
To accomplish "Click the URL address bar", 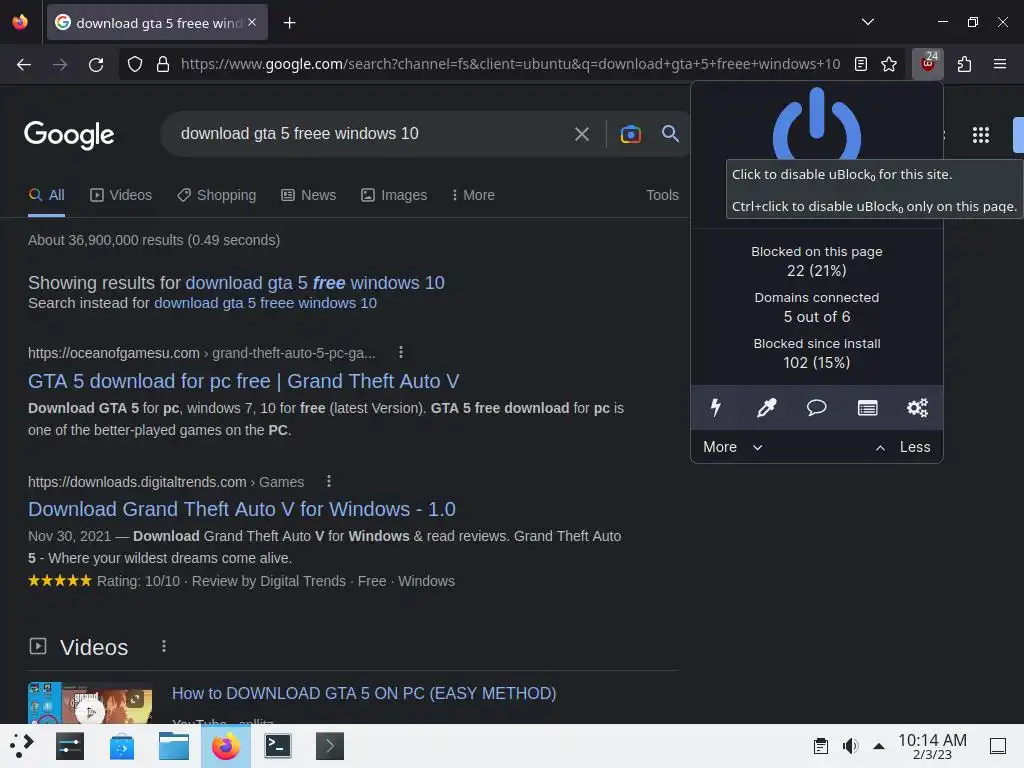I will click(509, 64).
